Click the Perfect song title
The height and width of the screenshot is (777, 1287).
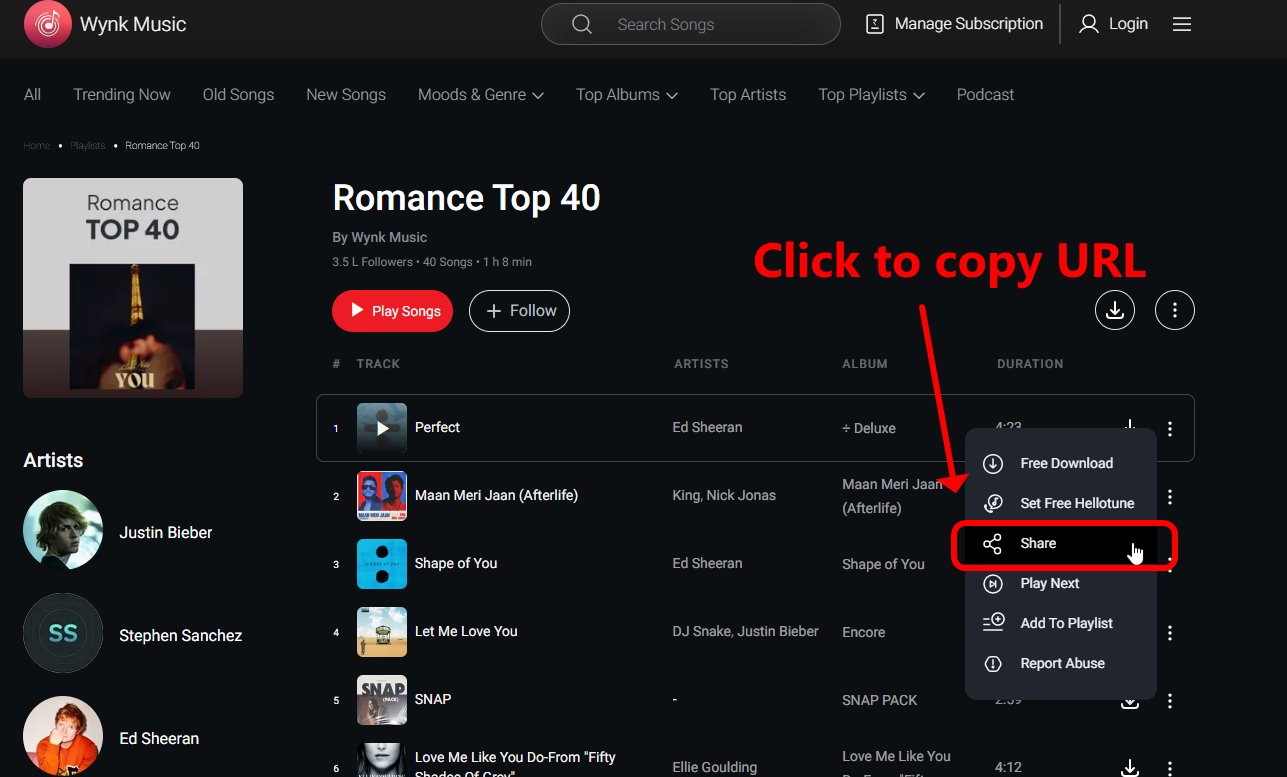437,428
